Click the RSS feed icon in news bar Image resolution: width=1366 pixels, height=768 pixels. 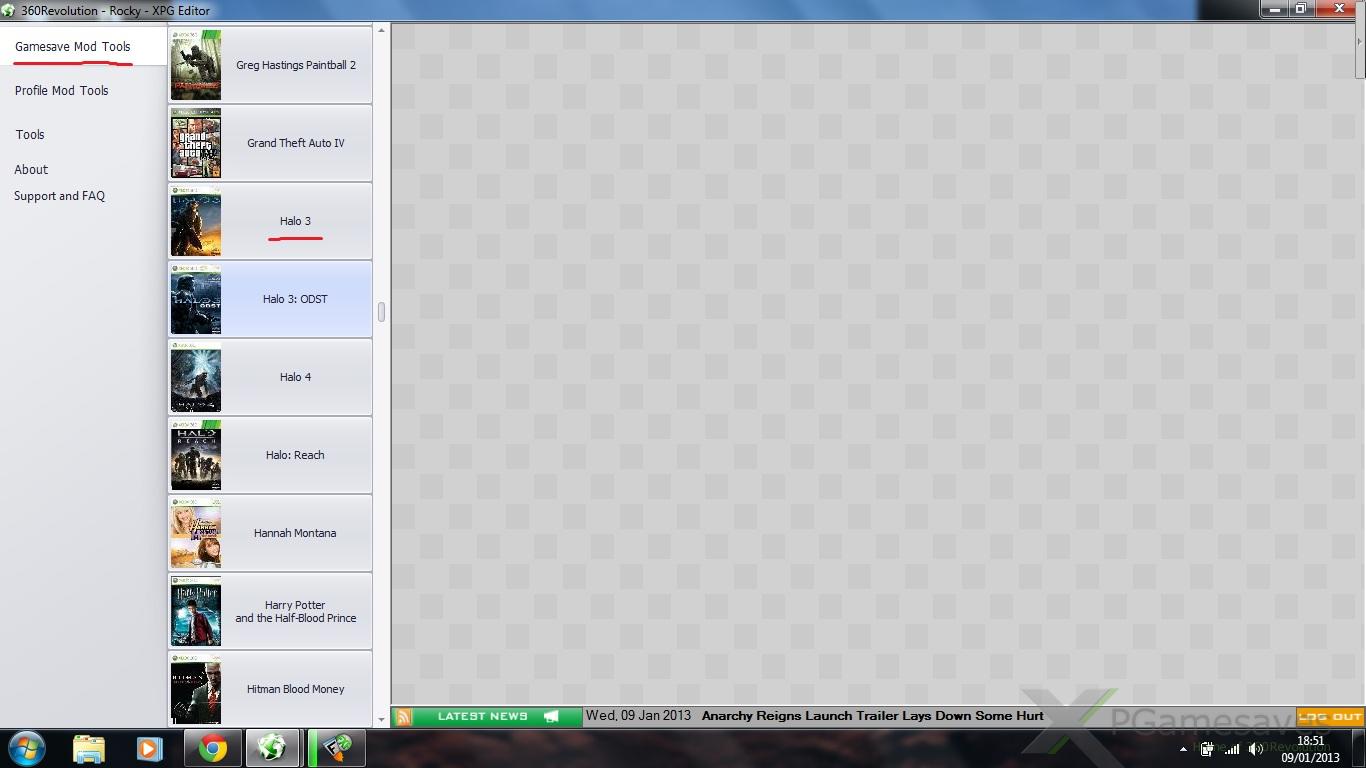coord(403,716)
